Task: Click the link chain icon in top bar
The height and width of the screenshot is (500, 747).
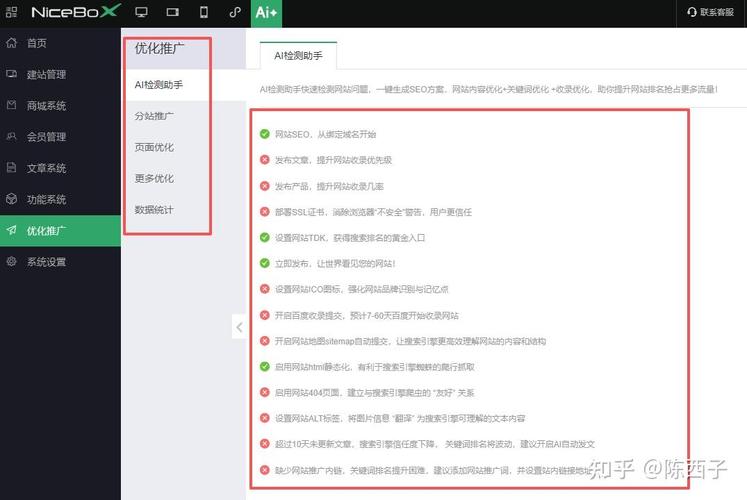Action: pyautogui.click(x=235, y=12)
